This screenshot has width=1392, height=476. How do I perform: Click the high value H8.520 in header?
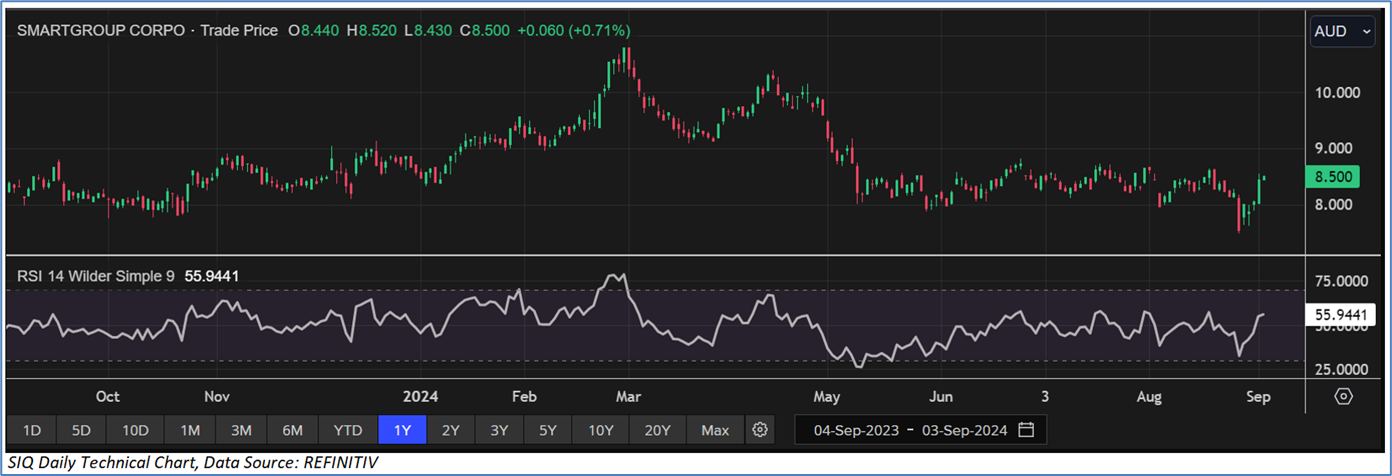tap(372, 31)
